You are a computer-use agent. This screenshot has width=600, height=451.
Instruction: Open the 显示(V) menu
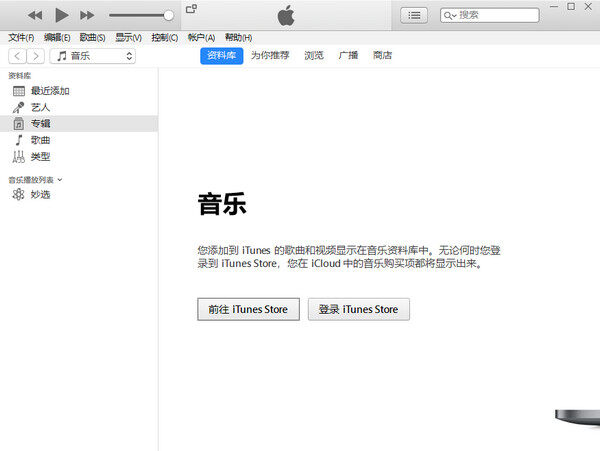(x=128, y=37)
